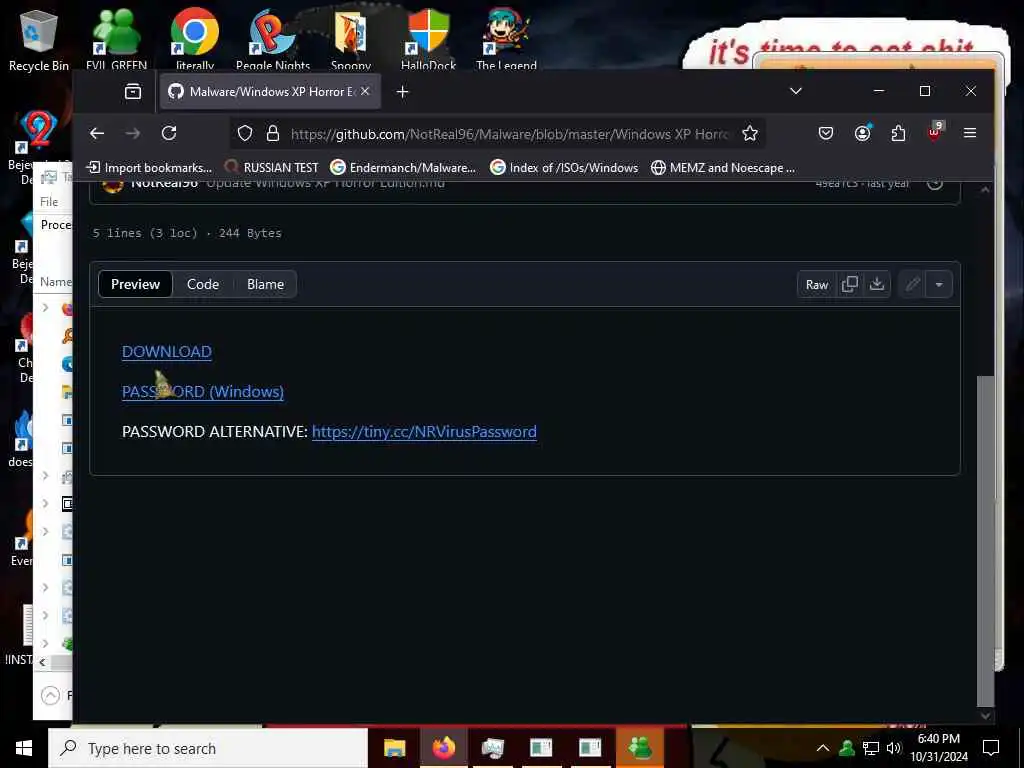Open the Extensions puzzle icon
Image resolution: width=1024 pixels, height=768 pixels.
click(x=898, y=133)
